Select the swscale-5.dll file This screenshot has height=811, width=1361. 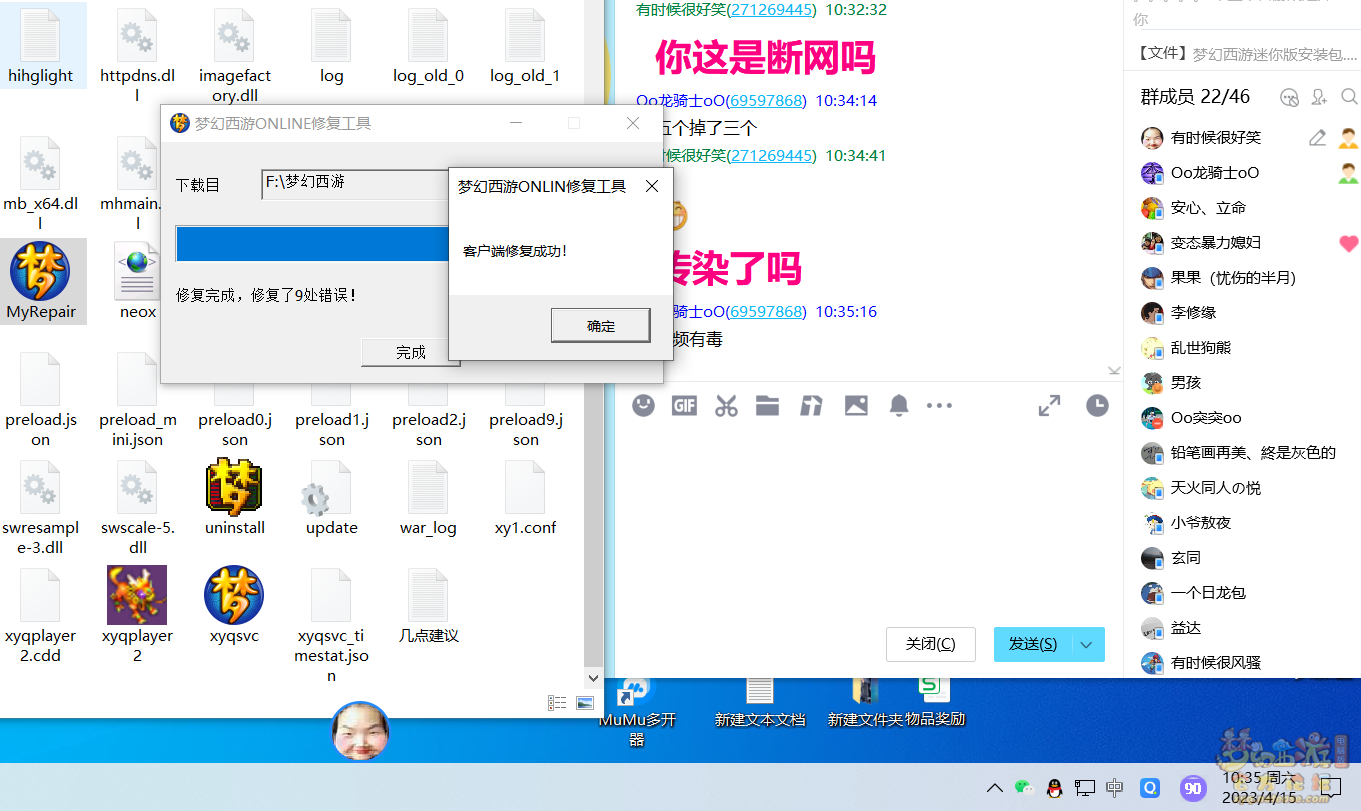pyautogui.click(x=137, y=506)
